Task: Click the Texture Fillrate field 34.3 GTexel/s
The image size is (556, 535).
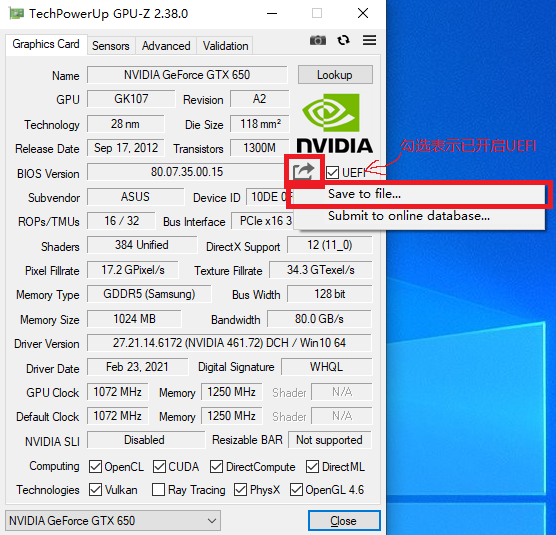Action: coord(321,270)
